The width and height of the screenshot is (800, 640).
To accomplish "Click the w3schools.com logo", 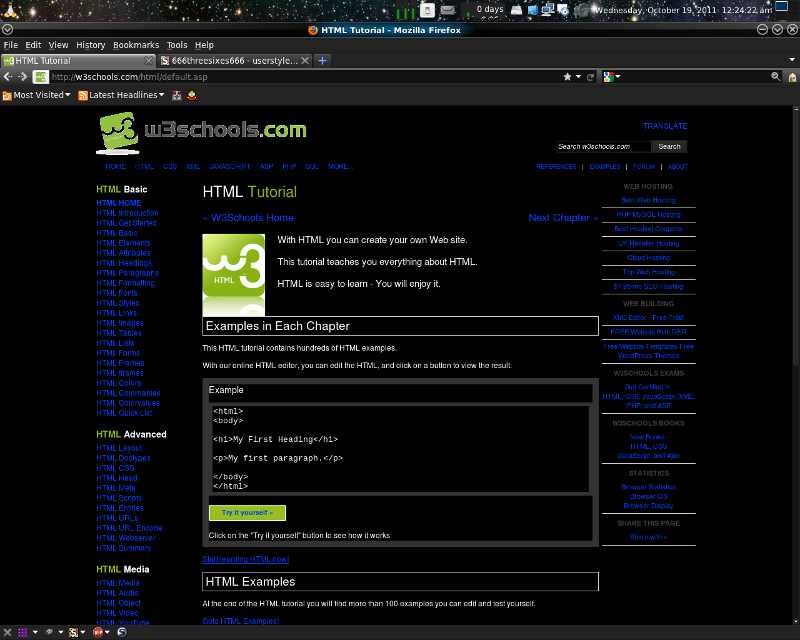I will [202, 133].
